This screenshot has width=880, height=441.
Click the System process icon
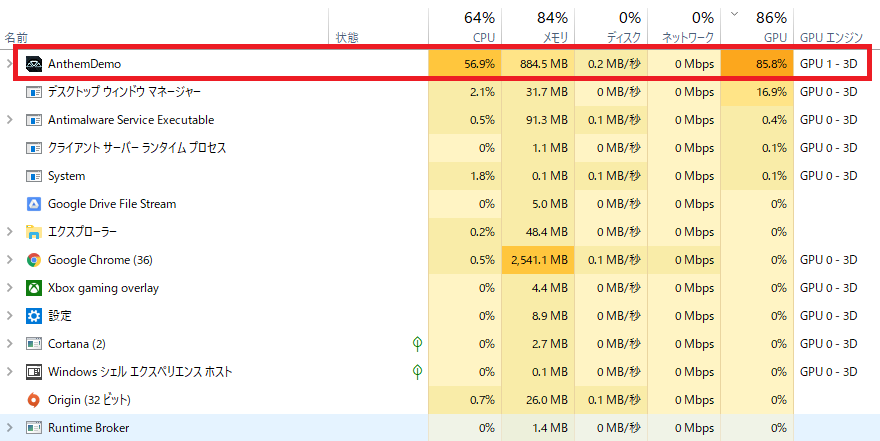point(34,176)
